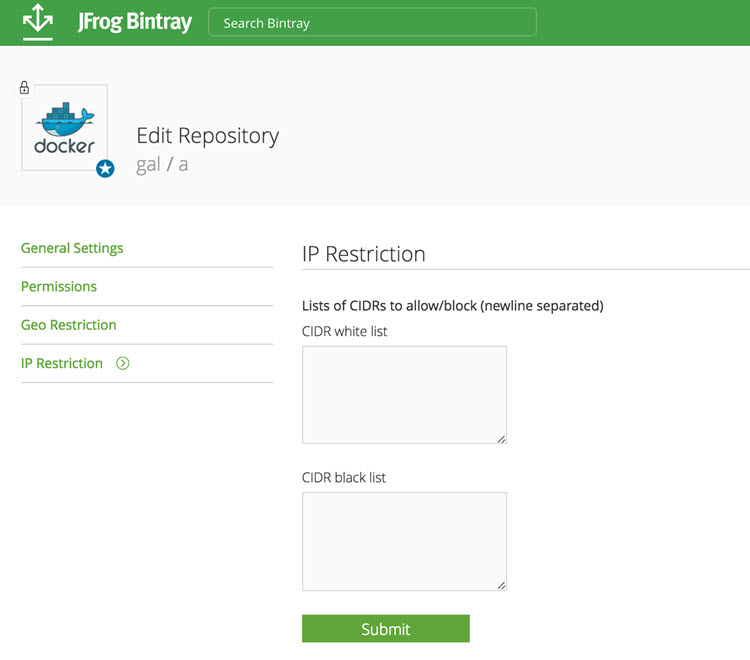Open the 'gal' owner link
The height and width of the screenshot is (660, 750).
(x=148, y=165)
